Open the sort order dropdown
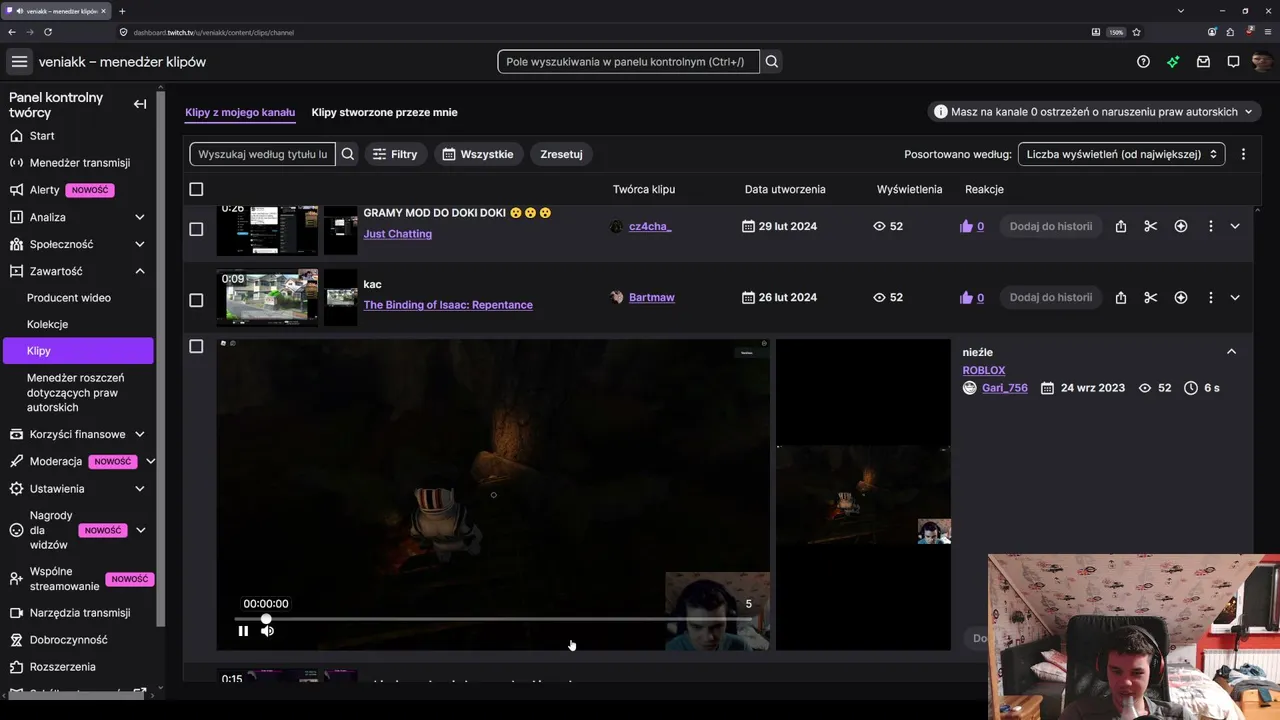 pyautogui.click(x=1121, y=154)
